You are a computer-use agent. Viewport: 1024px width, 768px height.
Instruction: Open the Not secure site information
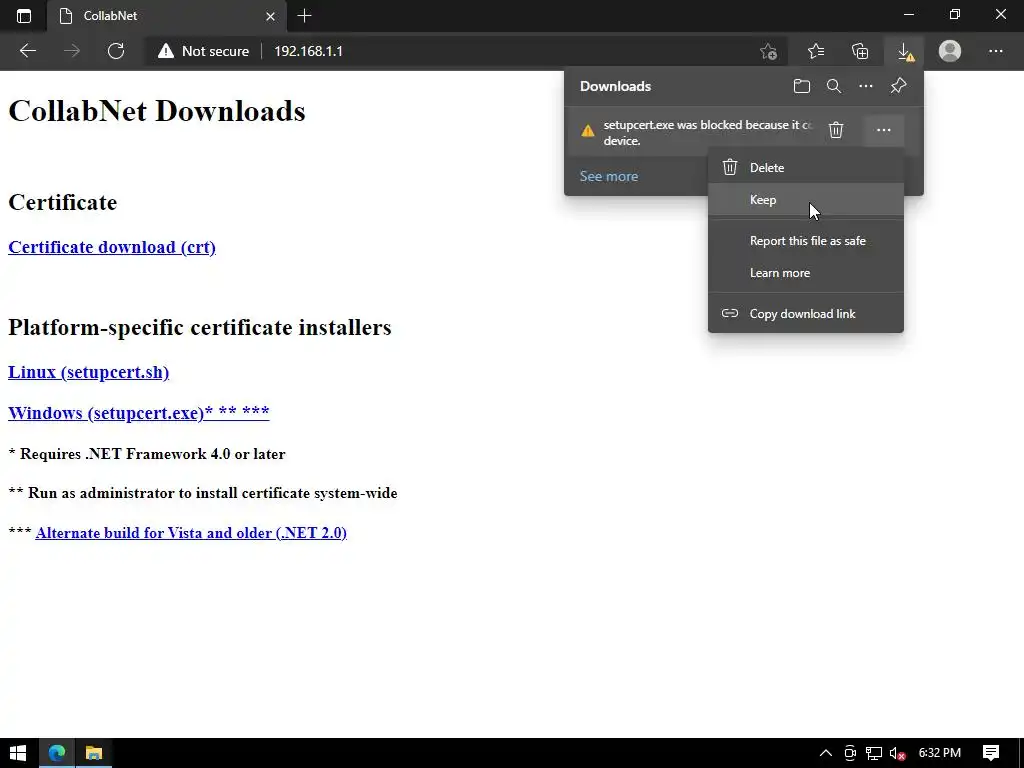pyautogui.click(x=203, y=51)
